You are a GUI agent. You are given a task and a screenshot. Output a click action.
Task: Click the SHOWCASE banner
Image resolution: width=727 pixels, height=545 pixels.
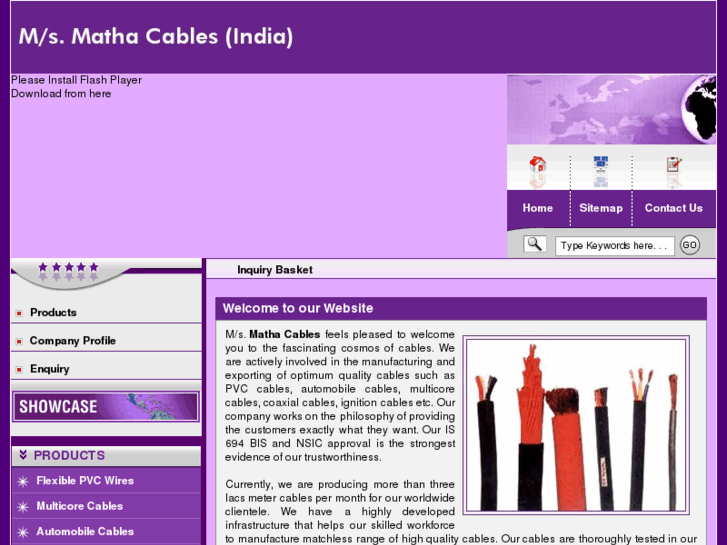click(x=106, y=407)
